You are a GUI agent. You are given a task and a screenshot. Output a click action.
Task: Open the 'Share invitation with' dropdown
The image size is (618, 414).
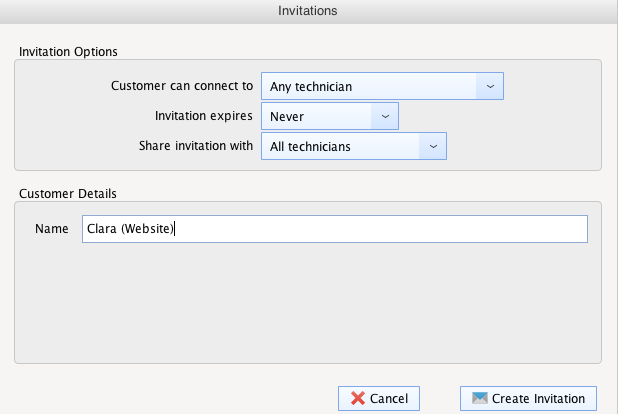(354, 146)
